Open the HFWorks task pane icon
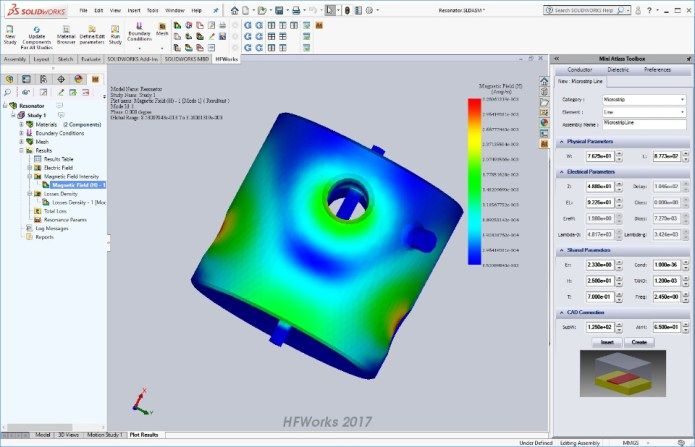Image resolution: width=695 pixels, height=447 pixels. coord(544,144)
